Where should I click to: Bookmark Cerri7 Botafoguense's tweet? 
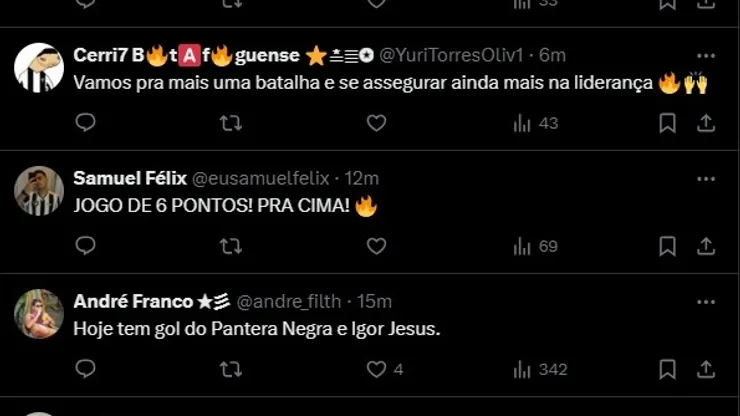(x=667, y=123)
